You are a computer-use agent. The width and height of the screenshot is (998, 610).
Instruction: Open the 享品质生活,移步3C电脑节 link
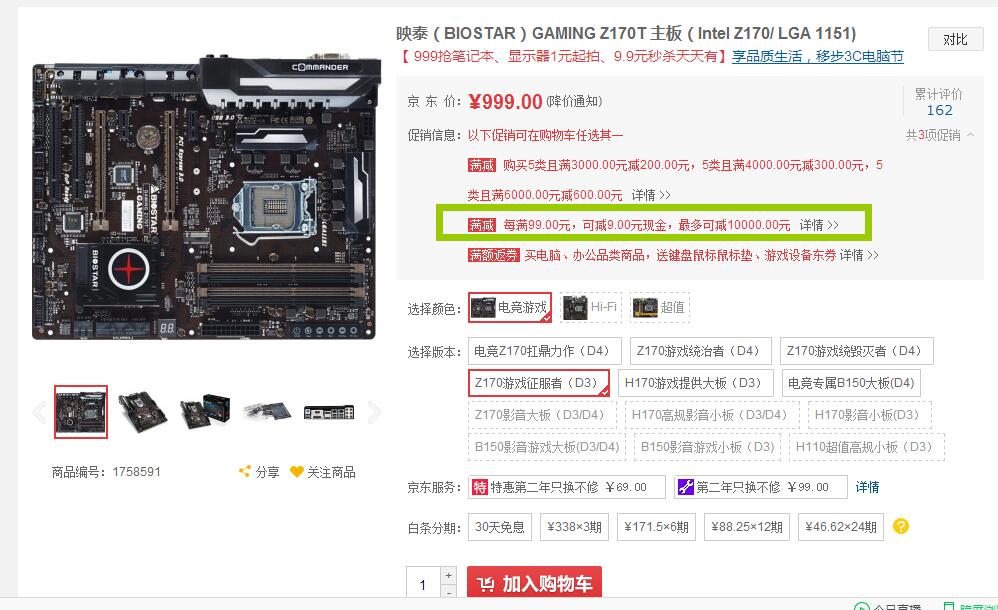pos(817,56)
